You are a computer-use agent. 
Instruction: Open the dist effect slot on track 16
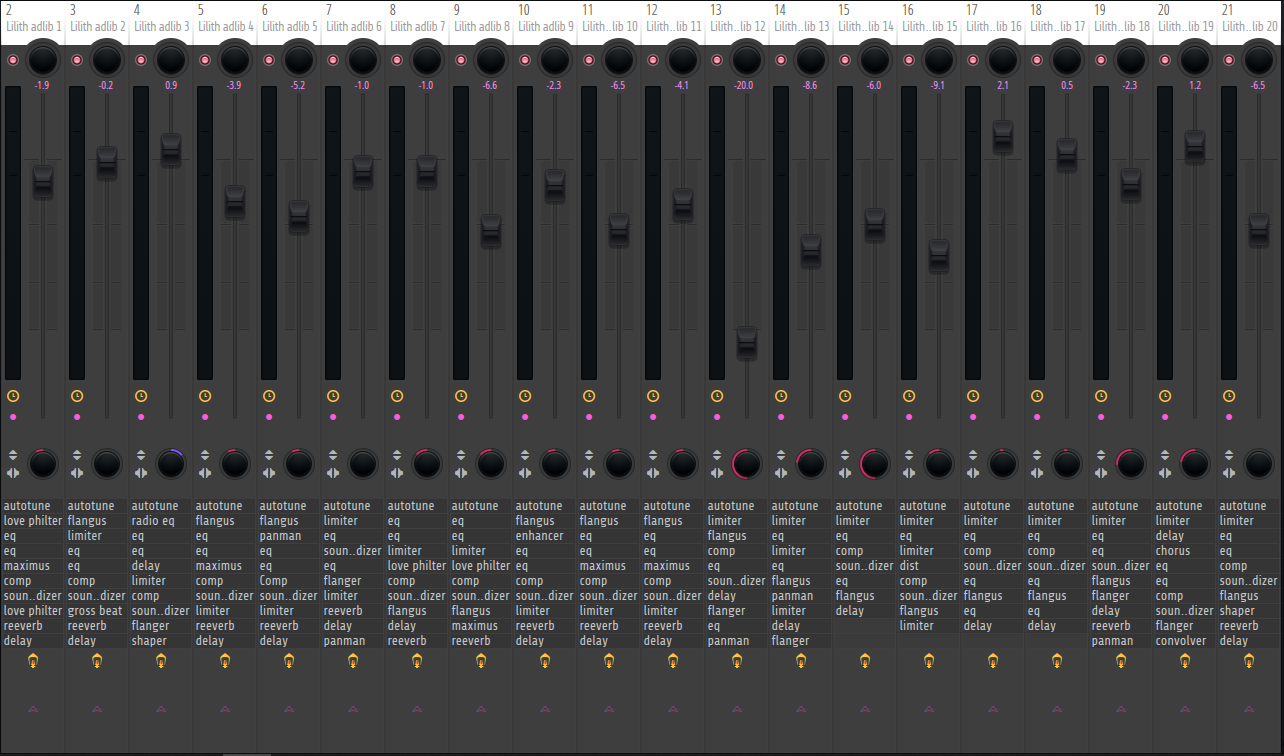coord(929,566)
